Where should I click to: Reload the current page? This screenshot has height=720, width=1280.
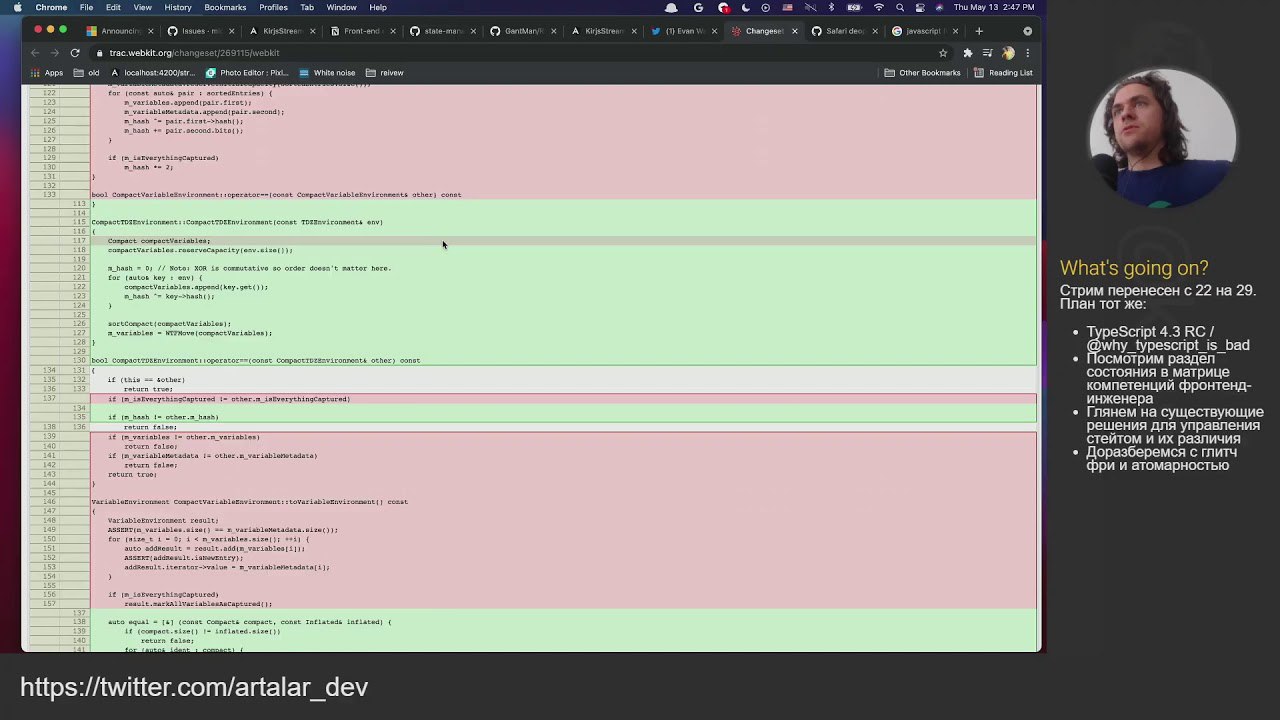74,53
